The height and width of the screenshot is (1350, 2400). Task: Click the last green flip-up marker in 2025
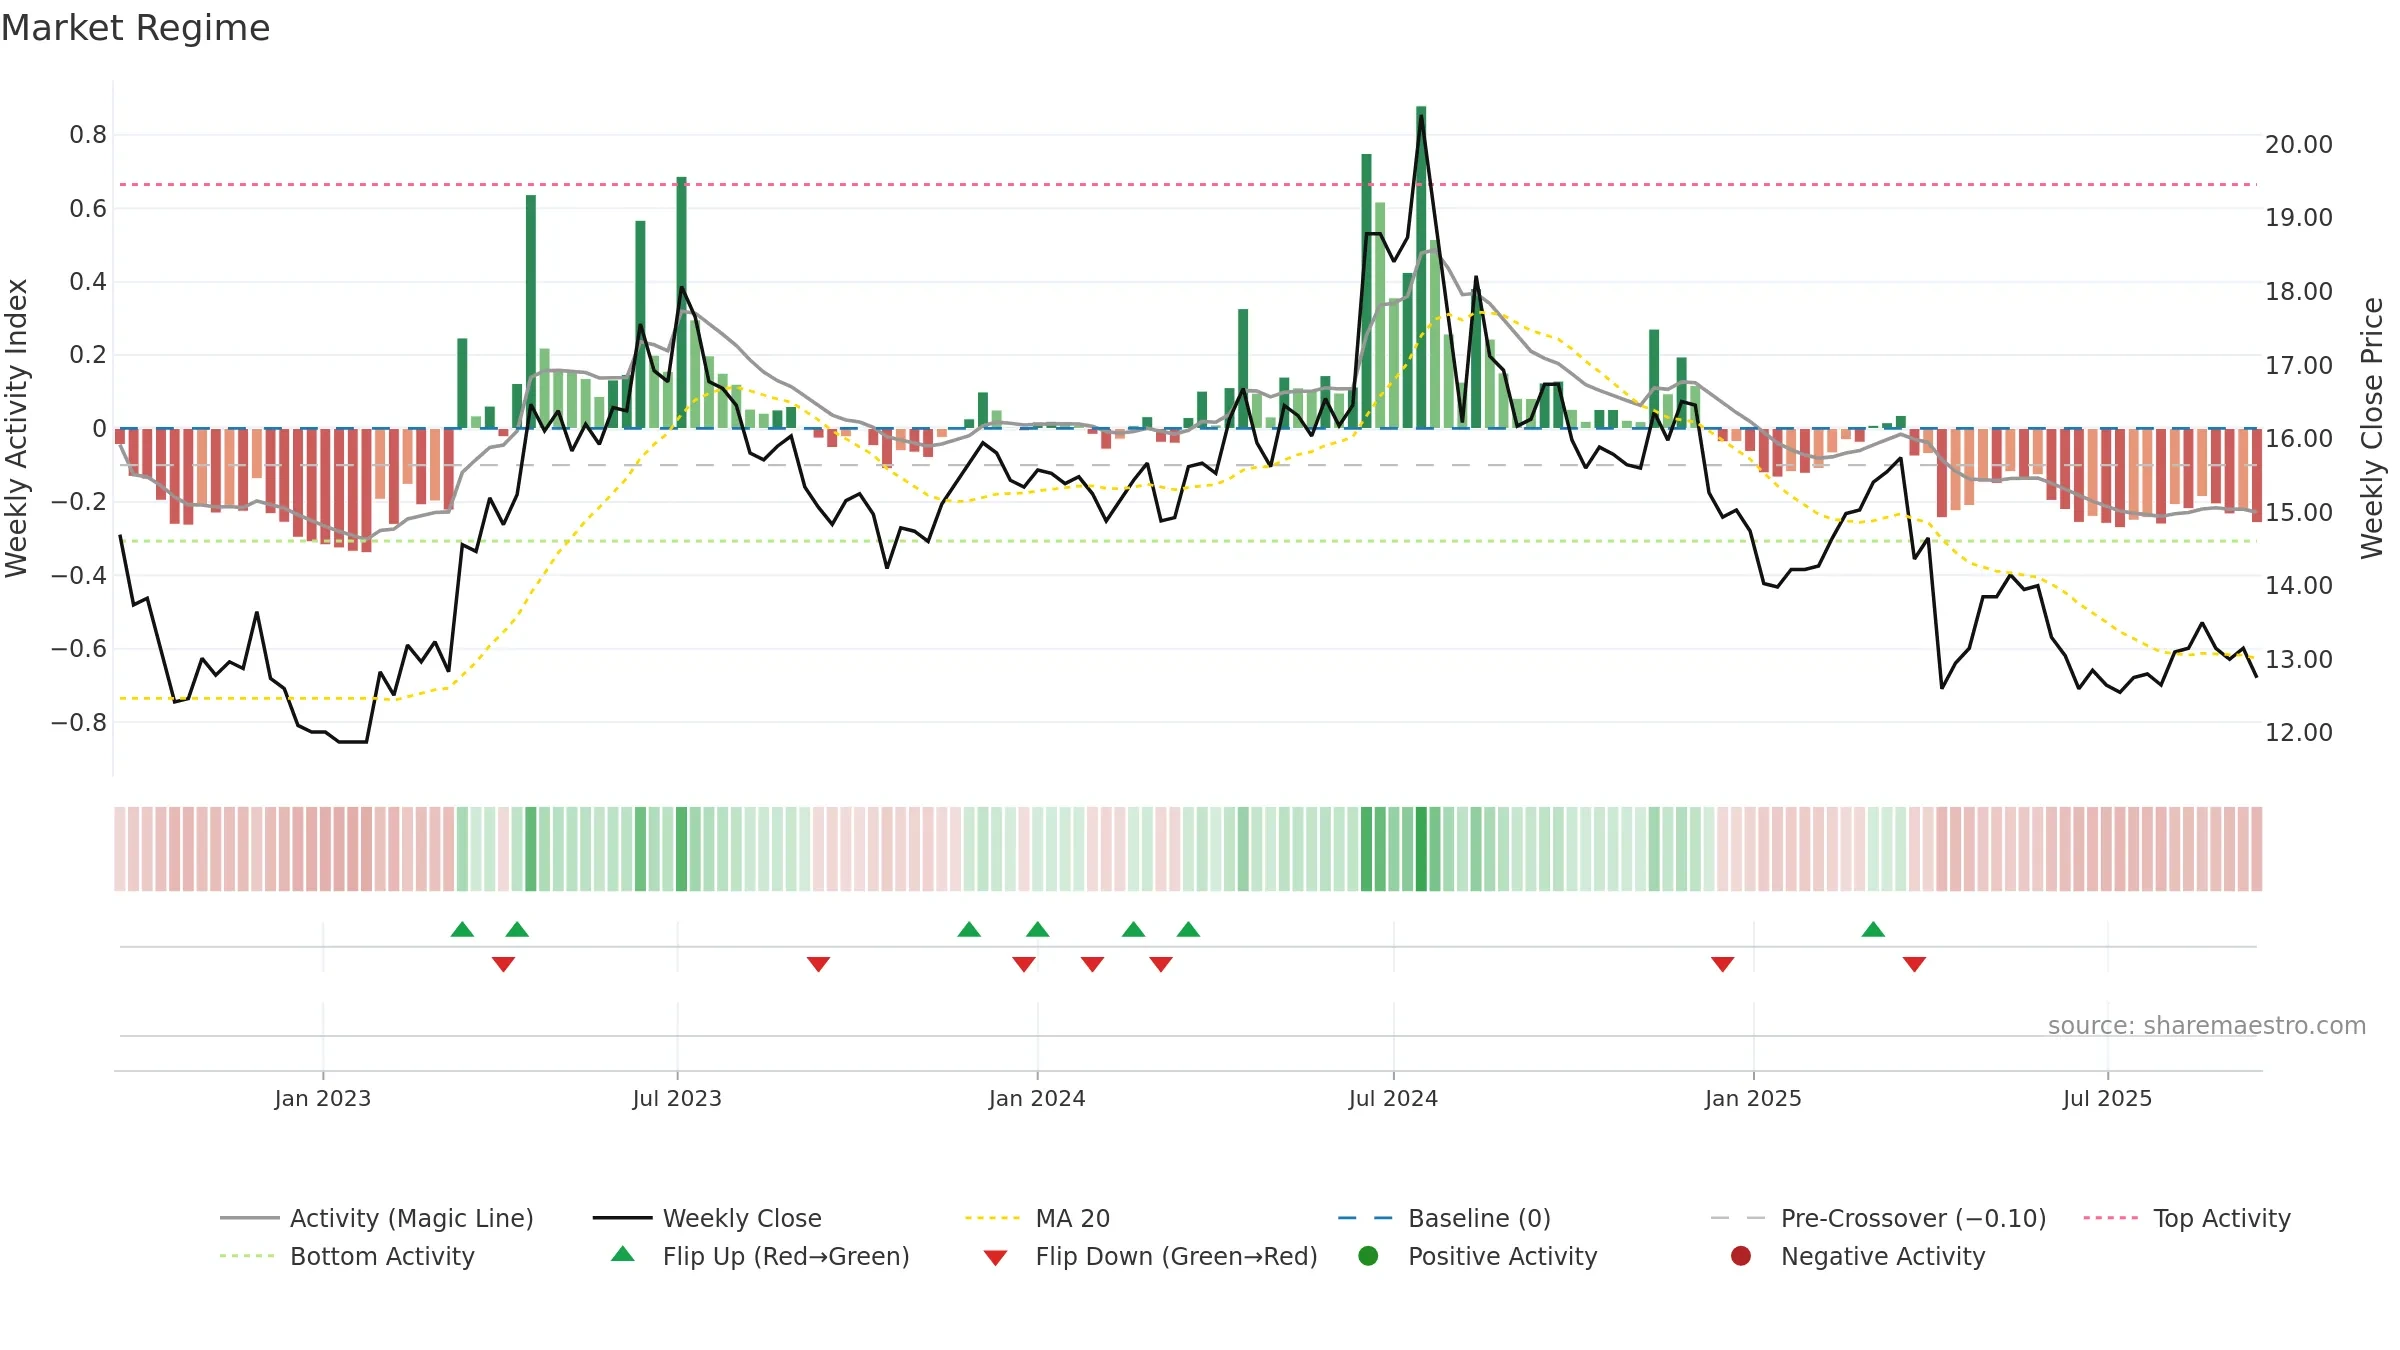pyautogui.click(x=1873, y=929)
